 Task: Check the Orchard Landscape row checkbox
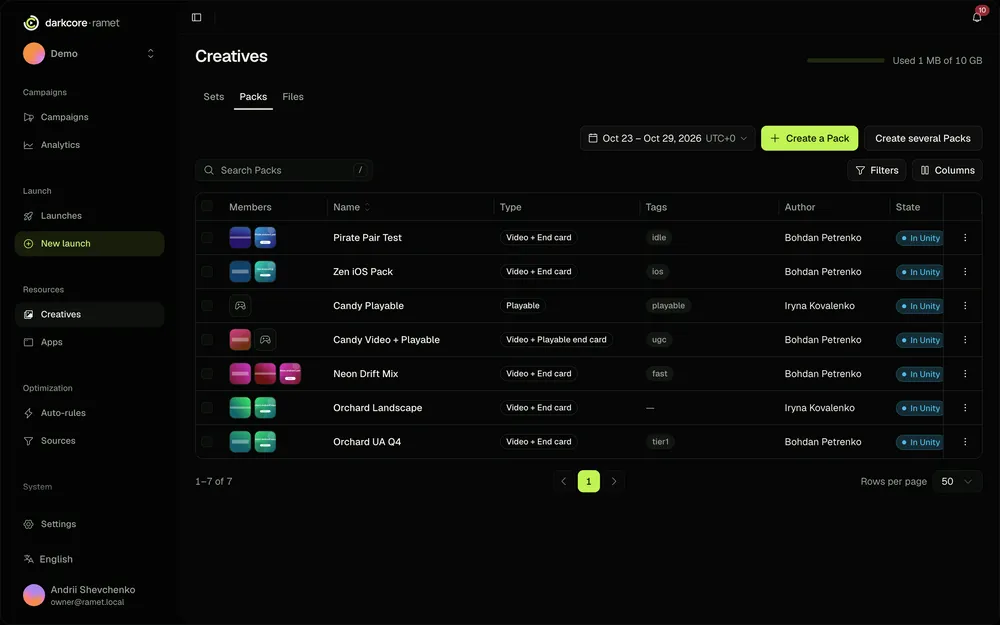pos(207,408)
